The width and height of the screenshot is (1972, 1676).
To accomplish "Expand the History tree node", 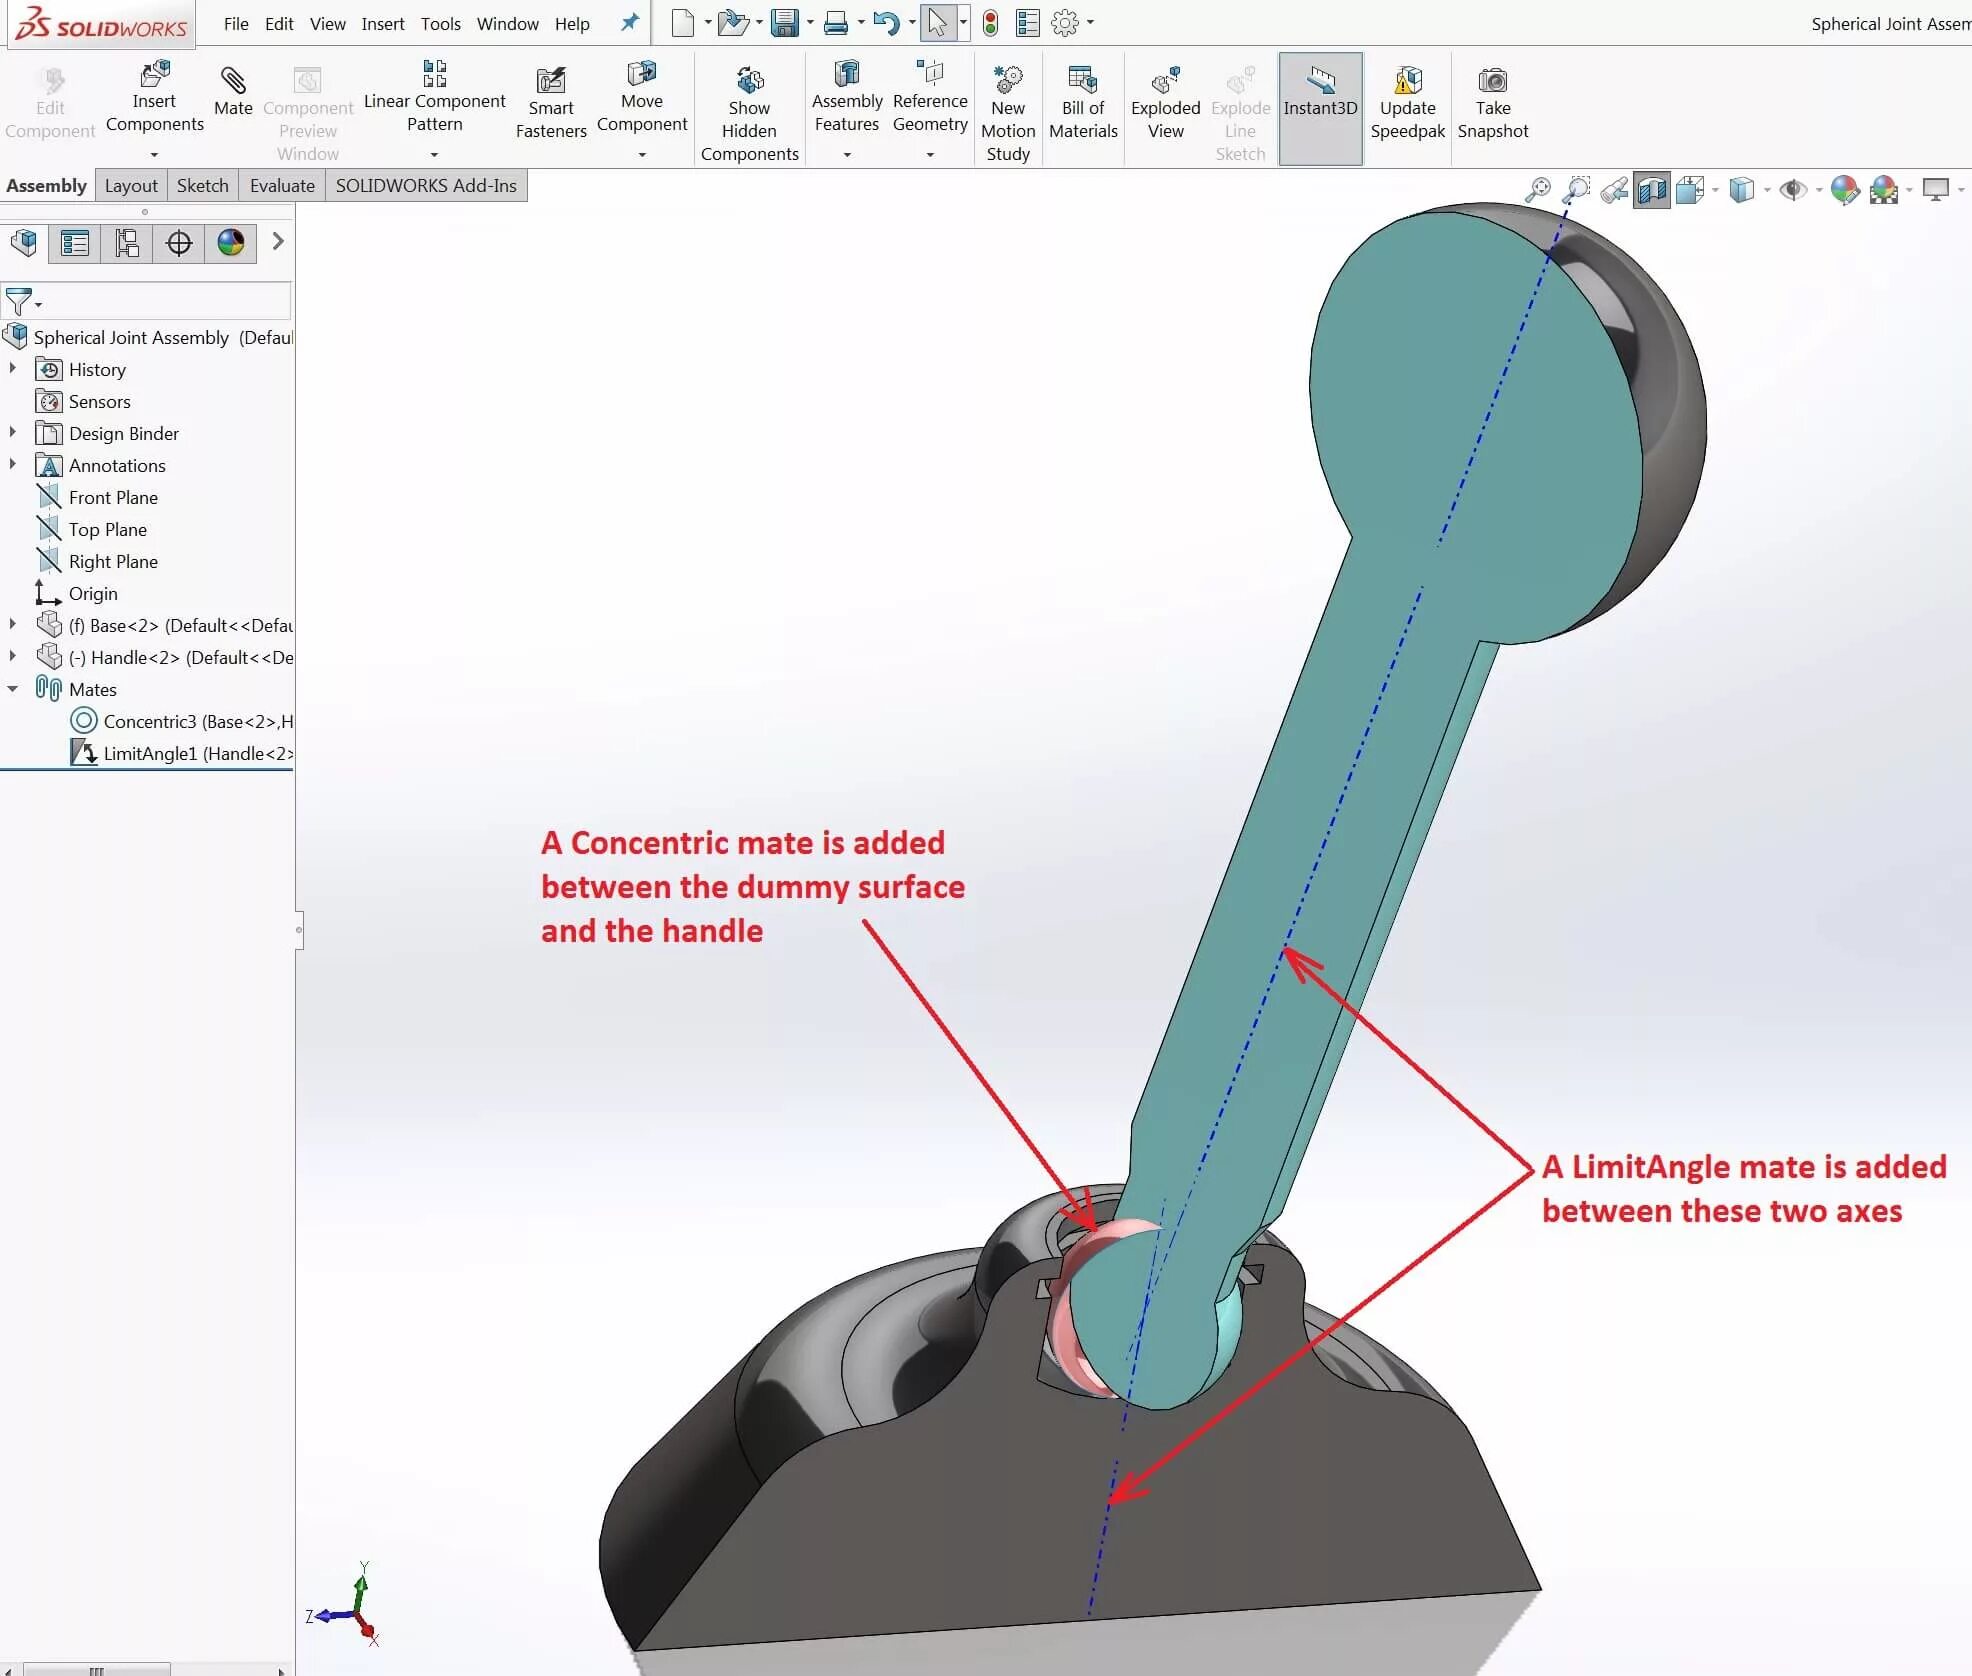I will point(12,369).
